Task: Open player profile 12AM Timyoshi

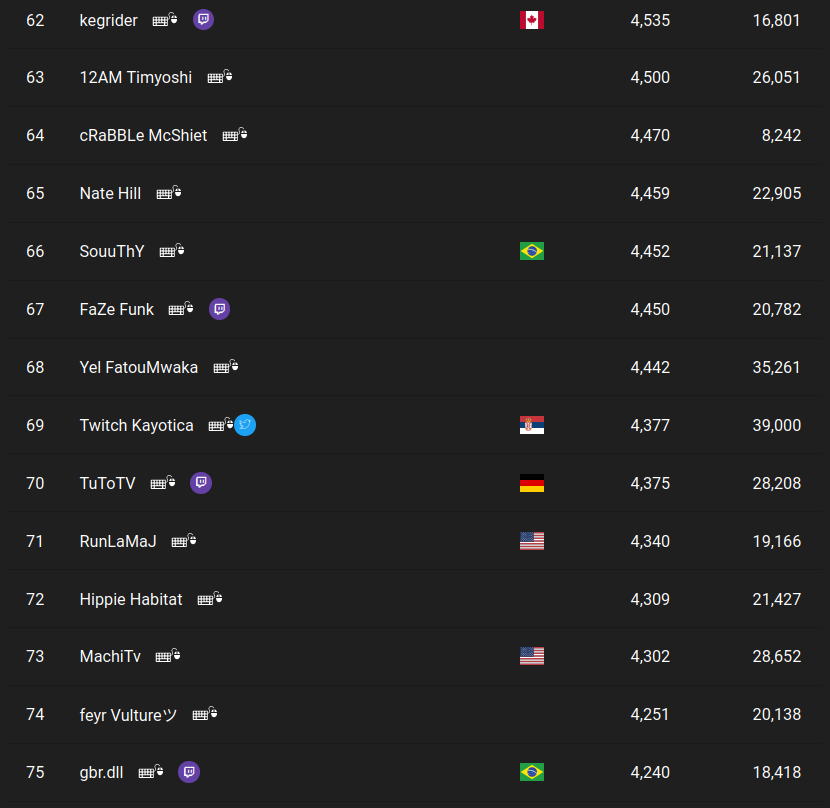Action: pos(136,77)
